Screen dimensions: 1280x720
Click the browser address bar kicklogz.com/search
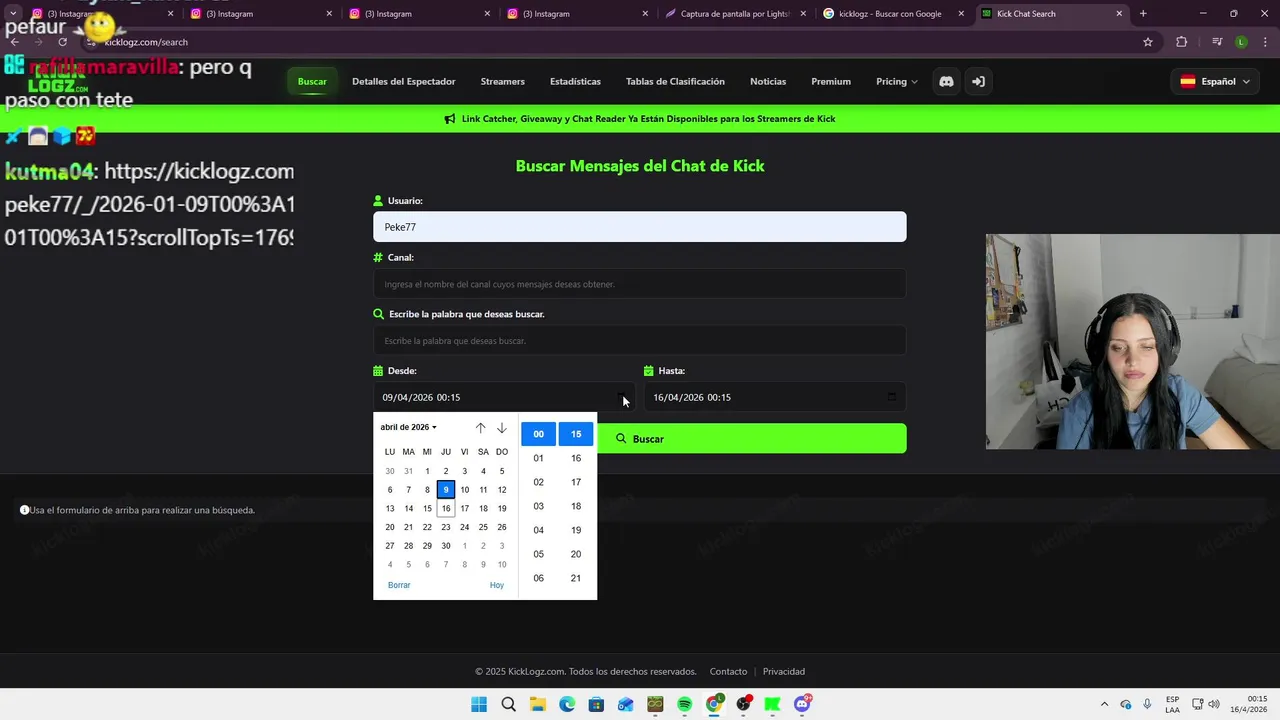[x=600, y=42]
